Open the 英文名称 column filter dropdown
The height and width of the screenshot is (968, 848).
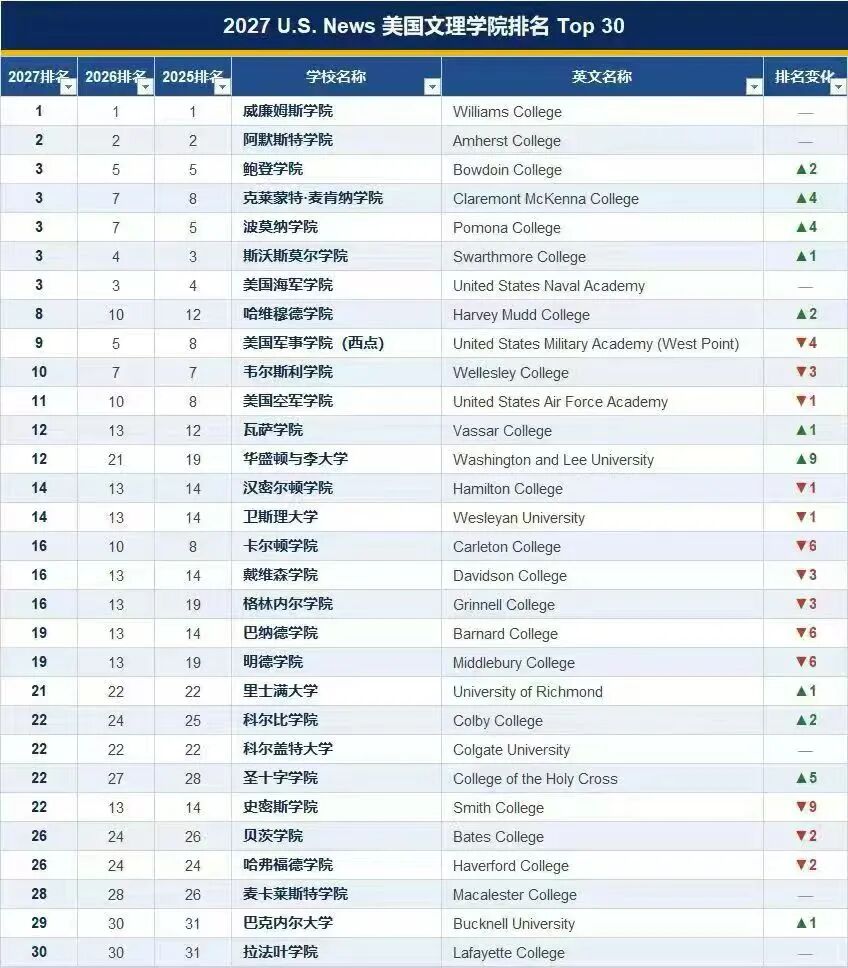[x=754, y=88]
